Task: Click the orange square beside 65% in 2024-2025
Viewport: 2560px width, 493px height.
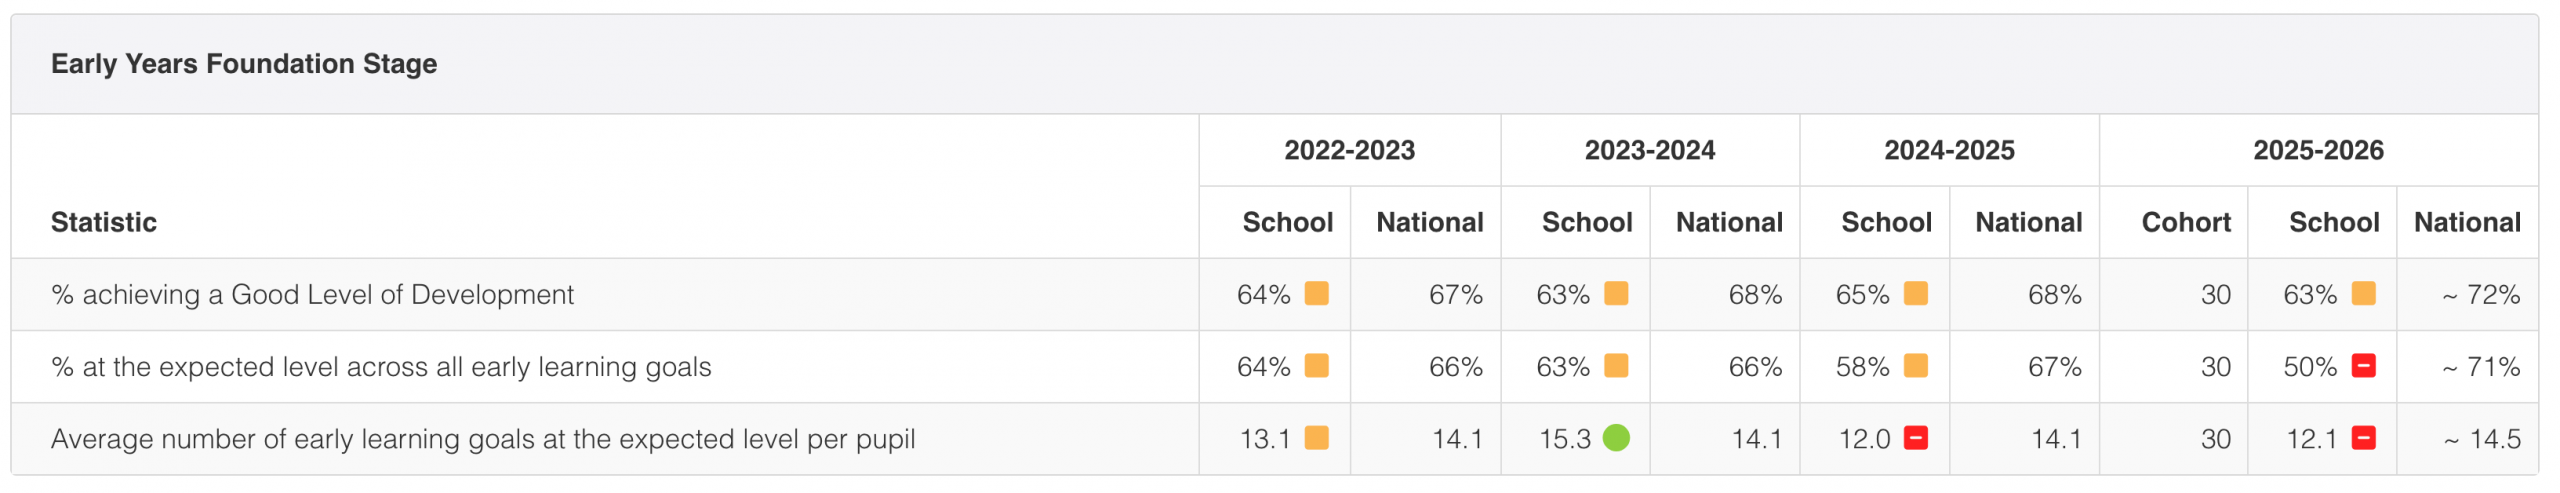Action: click(1915, 293)
